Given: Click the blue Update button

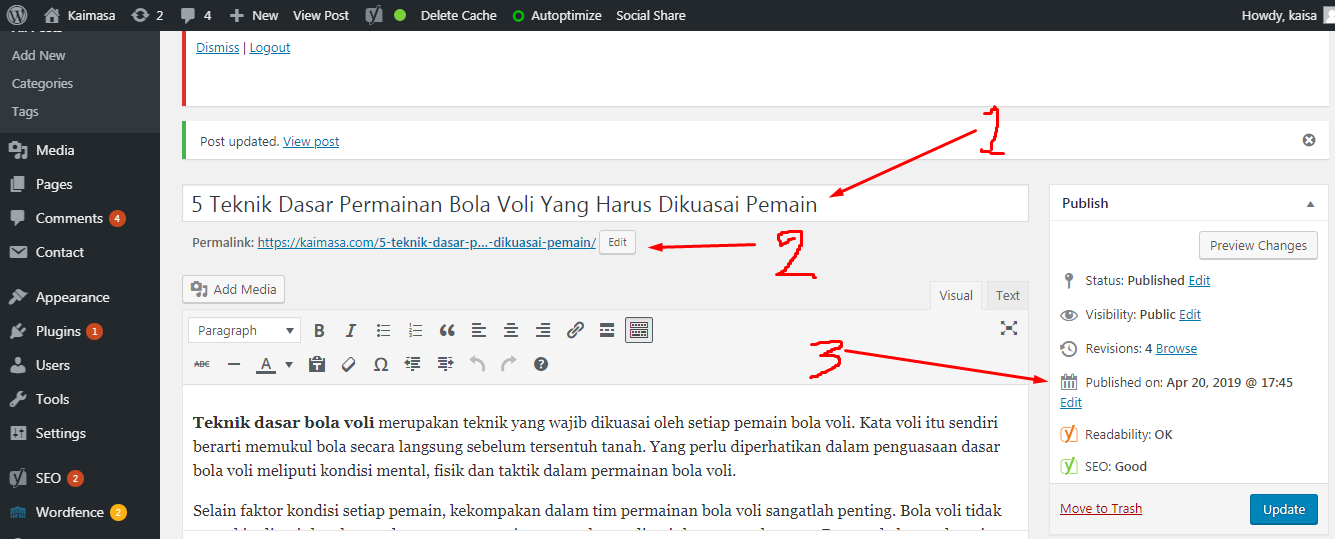Looking at the screenshot, I should (x=1284, y=509).
